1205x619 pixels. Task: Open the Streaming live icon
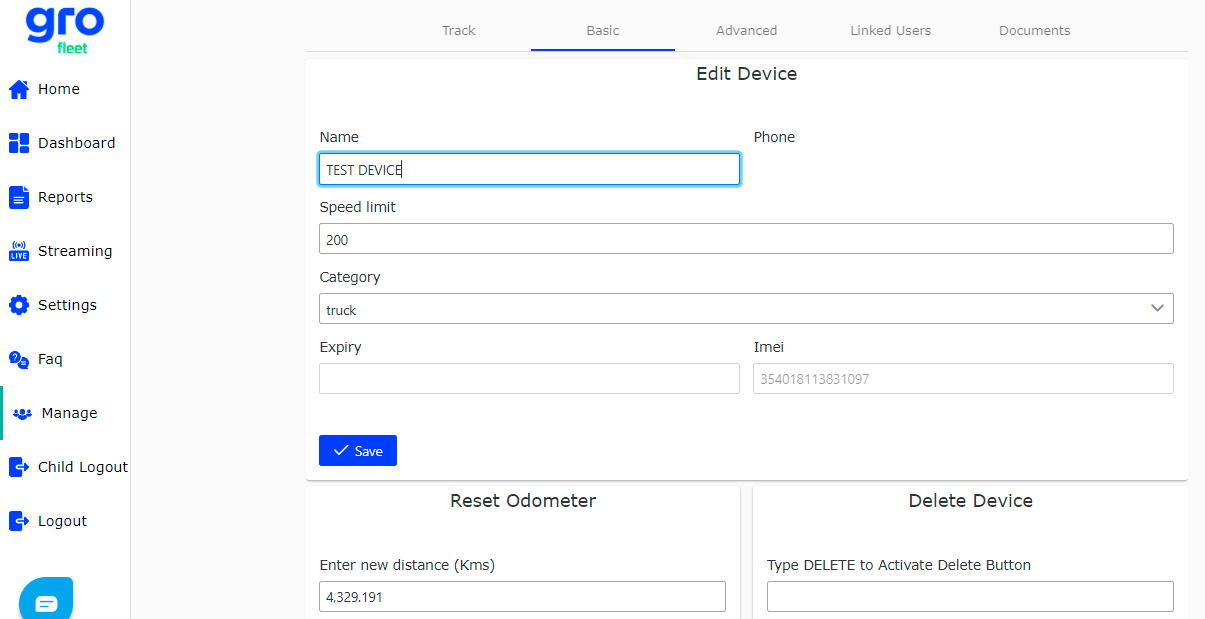(x=18, y=251)
